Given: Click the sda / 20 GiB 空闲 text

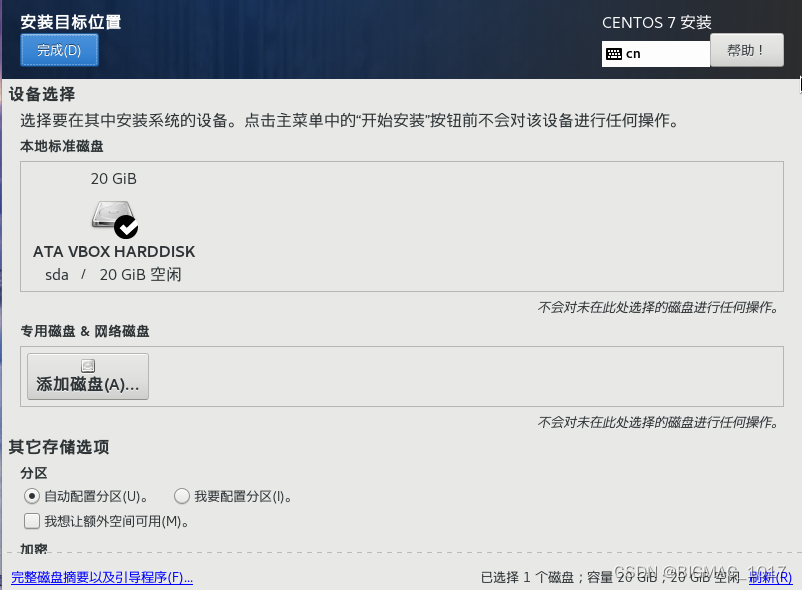Looking at the screenshot, I should (x=114, y=275).
